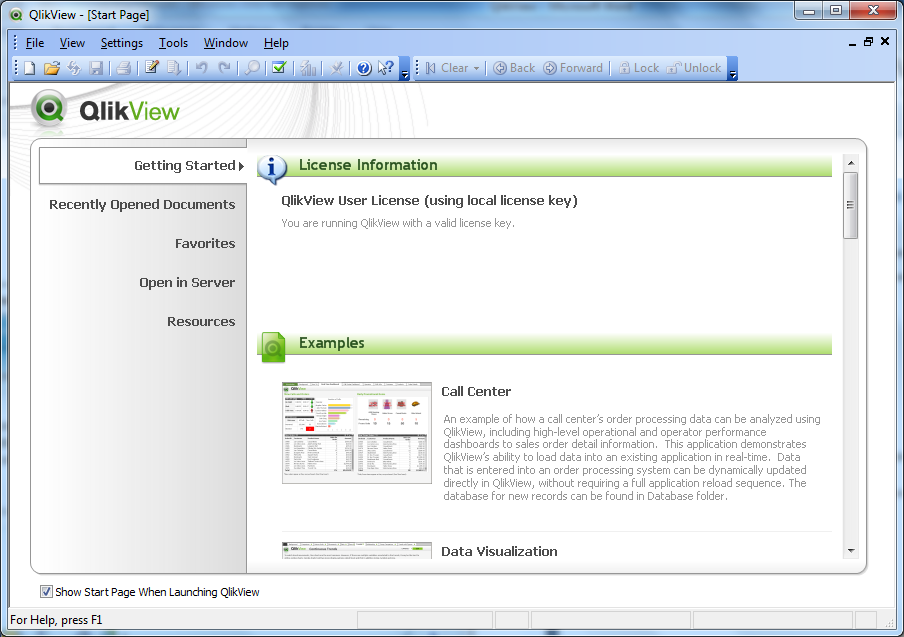Open the first toolbar's options arrow
The width and height of the screenshot is (904, 637).
[405, 68]
